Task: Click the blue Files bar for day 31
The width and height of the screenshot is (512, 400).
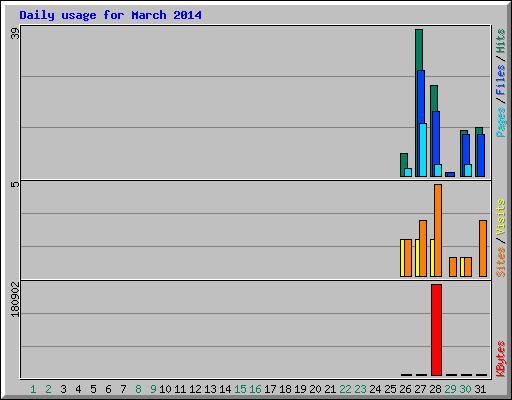Action: pyautogui.click(x=481, y=155)
